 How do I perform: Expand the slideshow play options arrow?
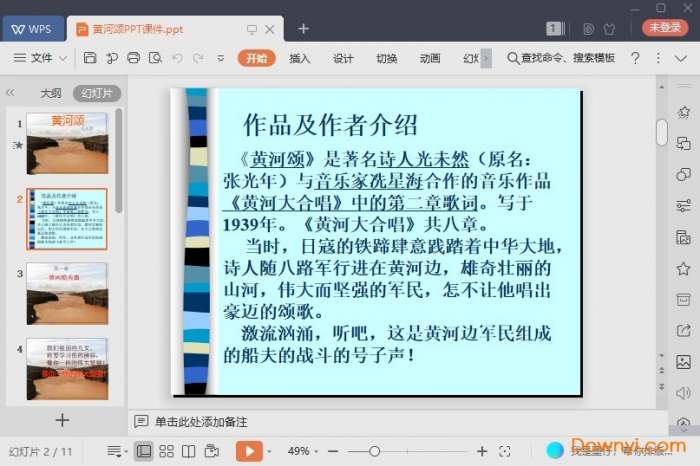[269, 452]
